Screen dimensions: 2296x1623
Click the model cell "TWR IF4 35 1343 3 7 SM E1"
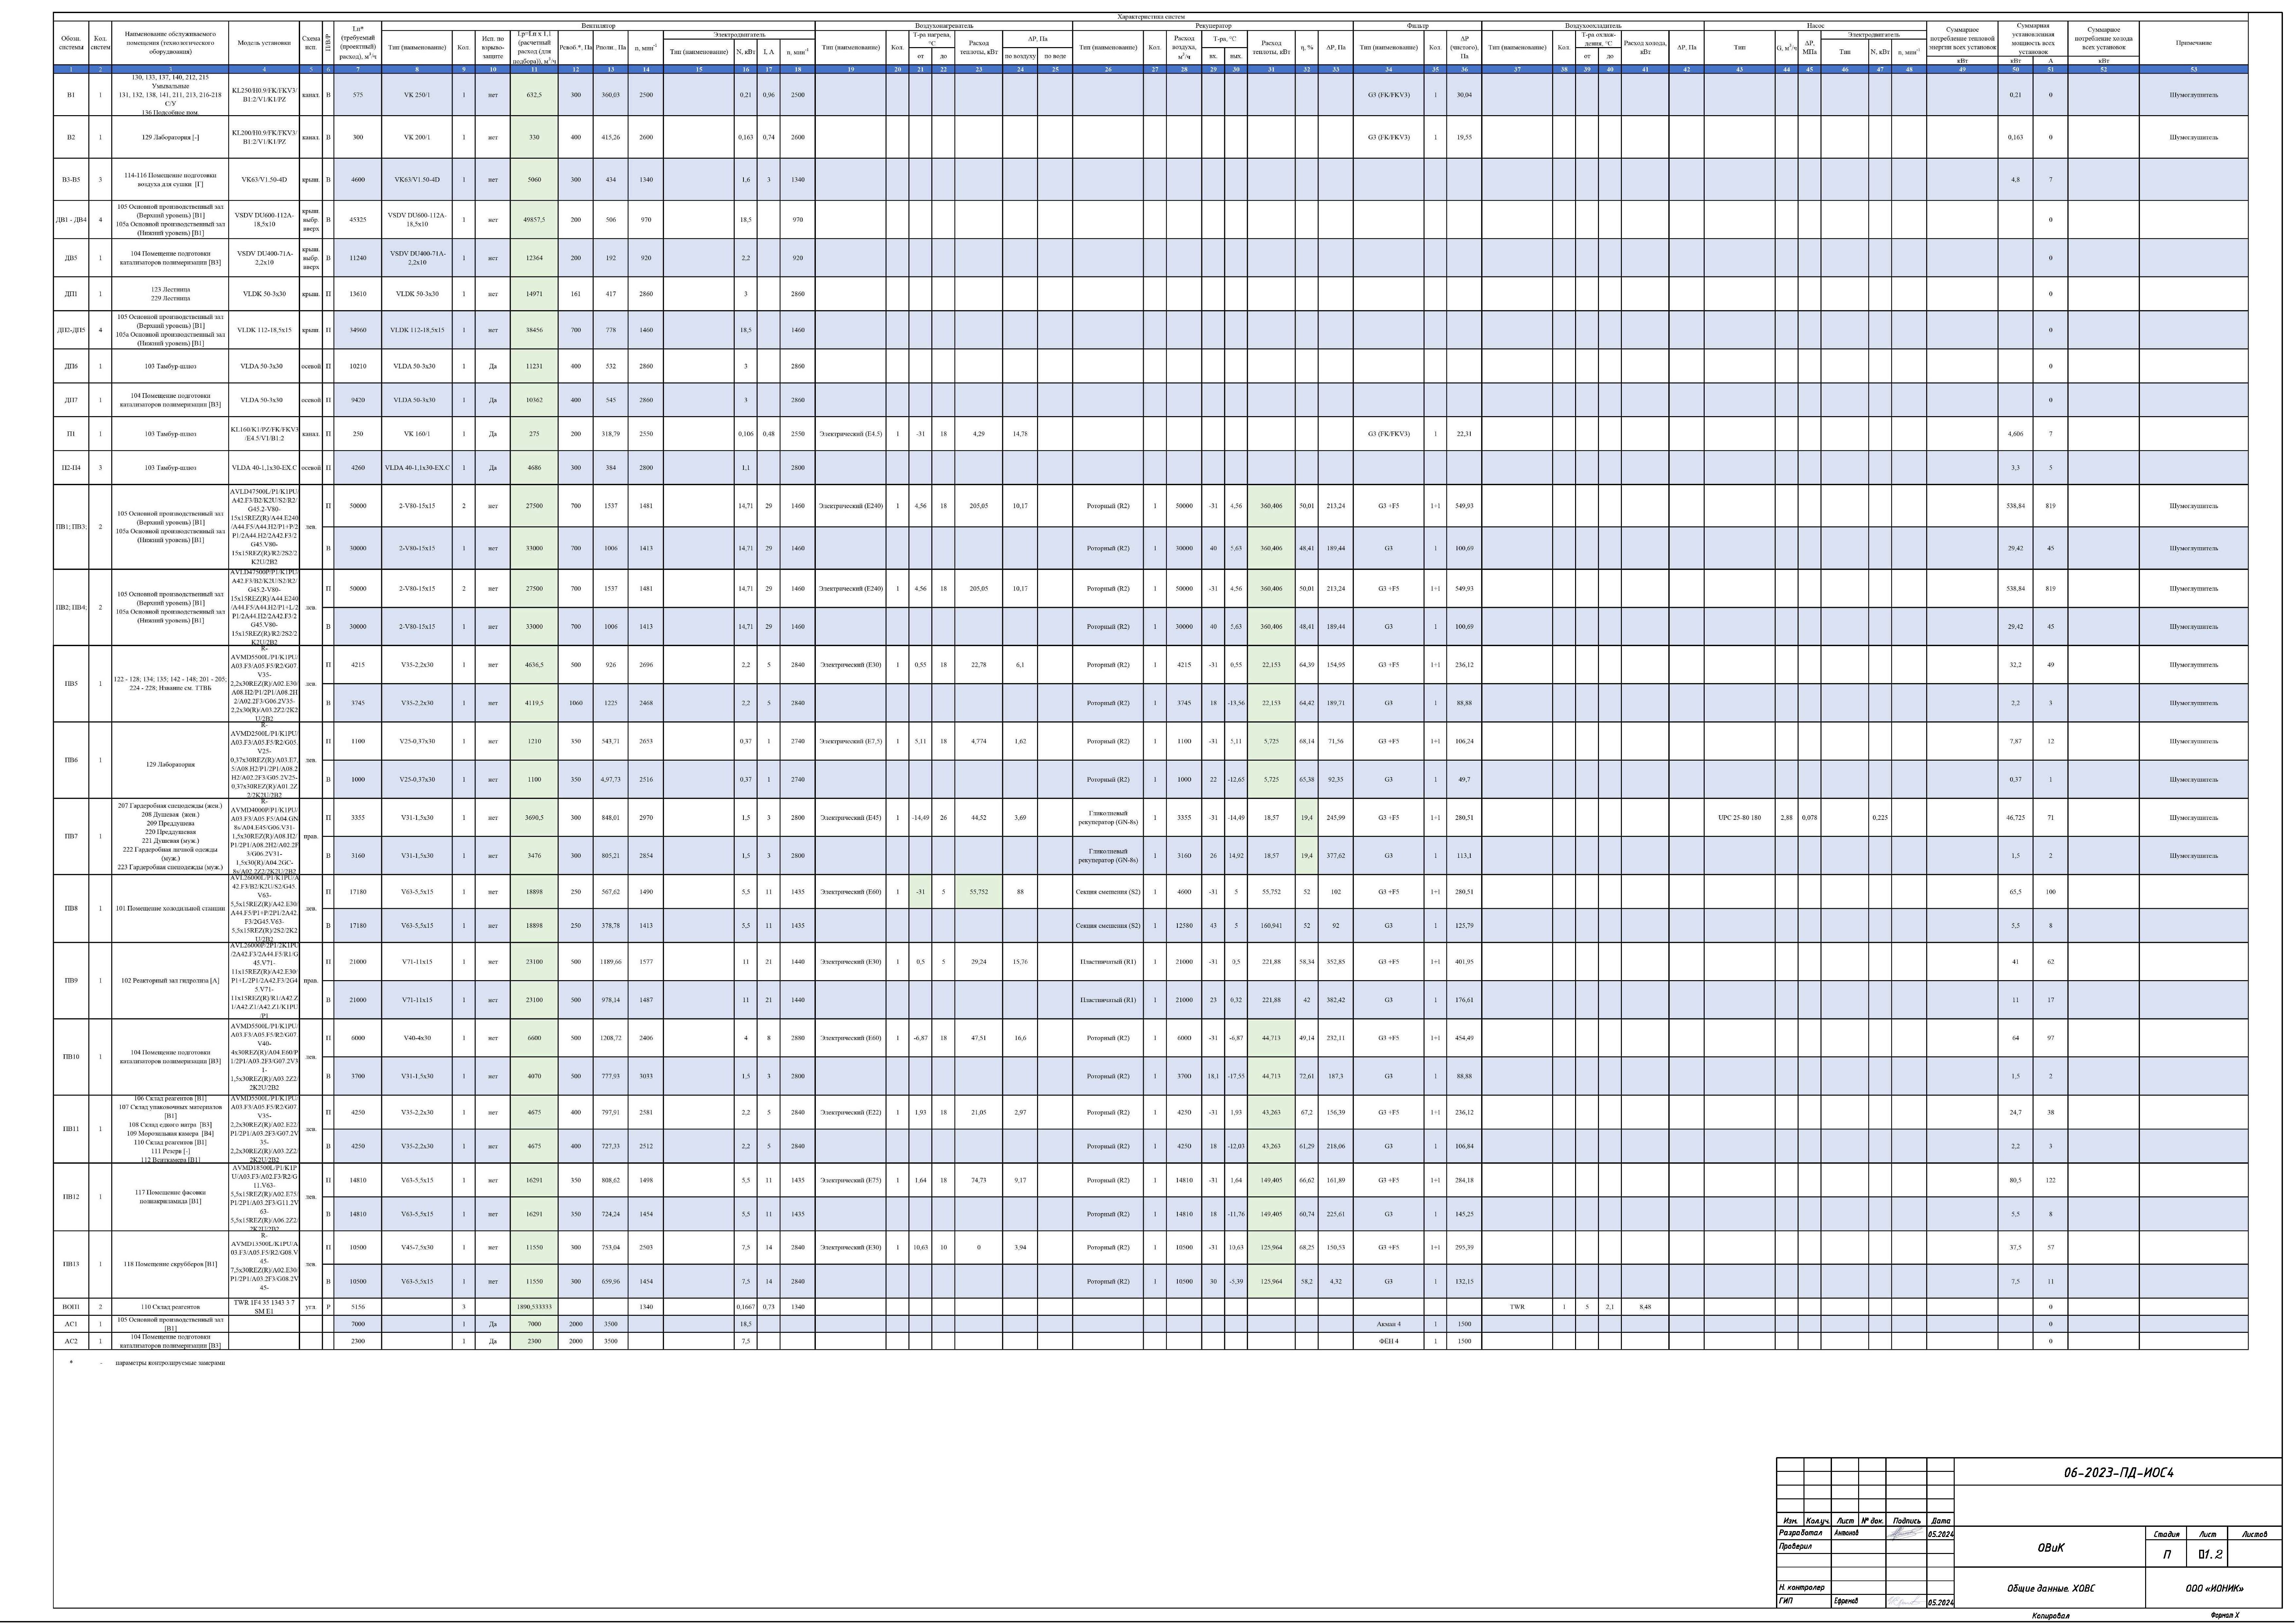[264, 1307]
